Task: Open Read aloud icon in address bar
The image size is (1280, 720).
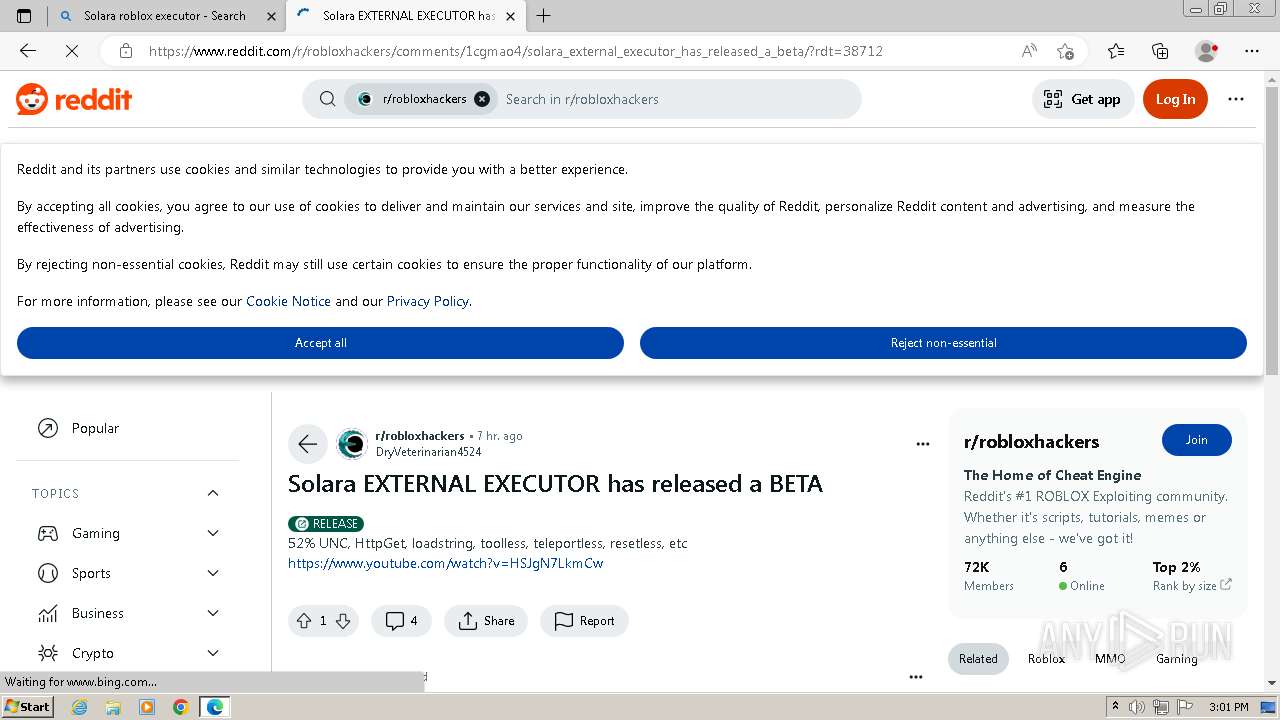Action: pyautogui.click(x=1028, y=51)
